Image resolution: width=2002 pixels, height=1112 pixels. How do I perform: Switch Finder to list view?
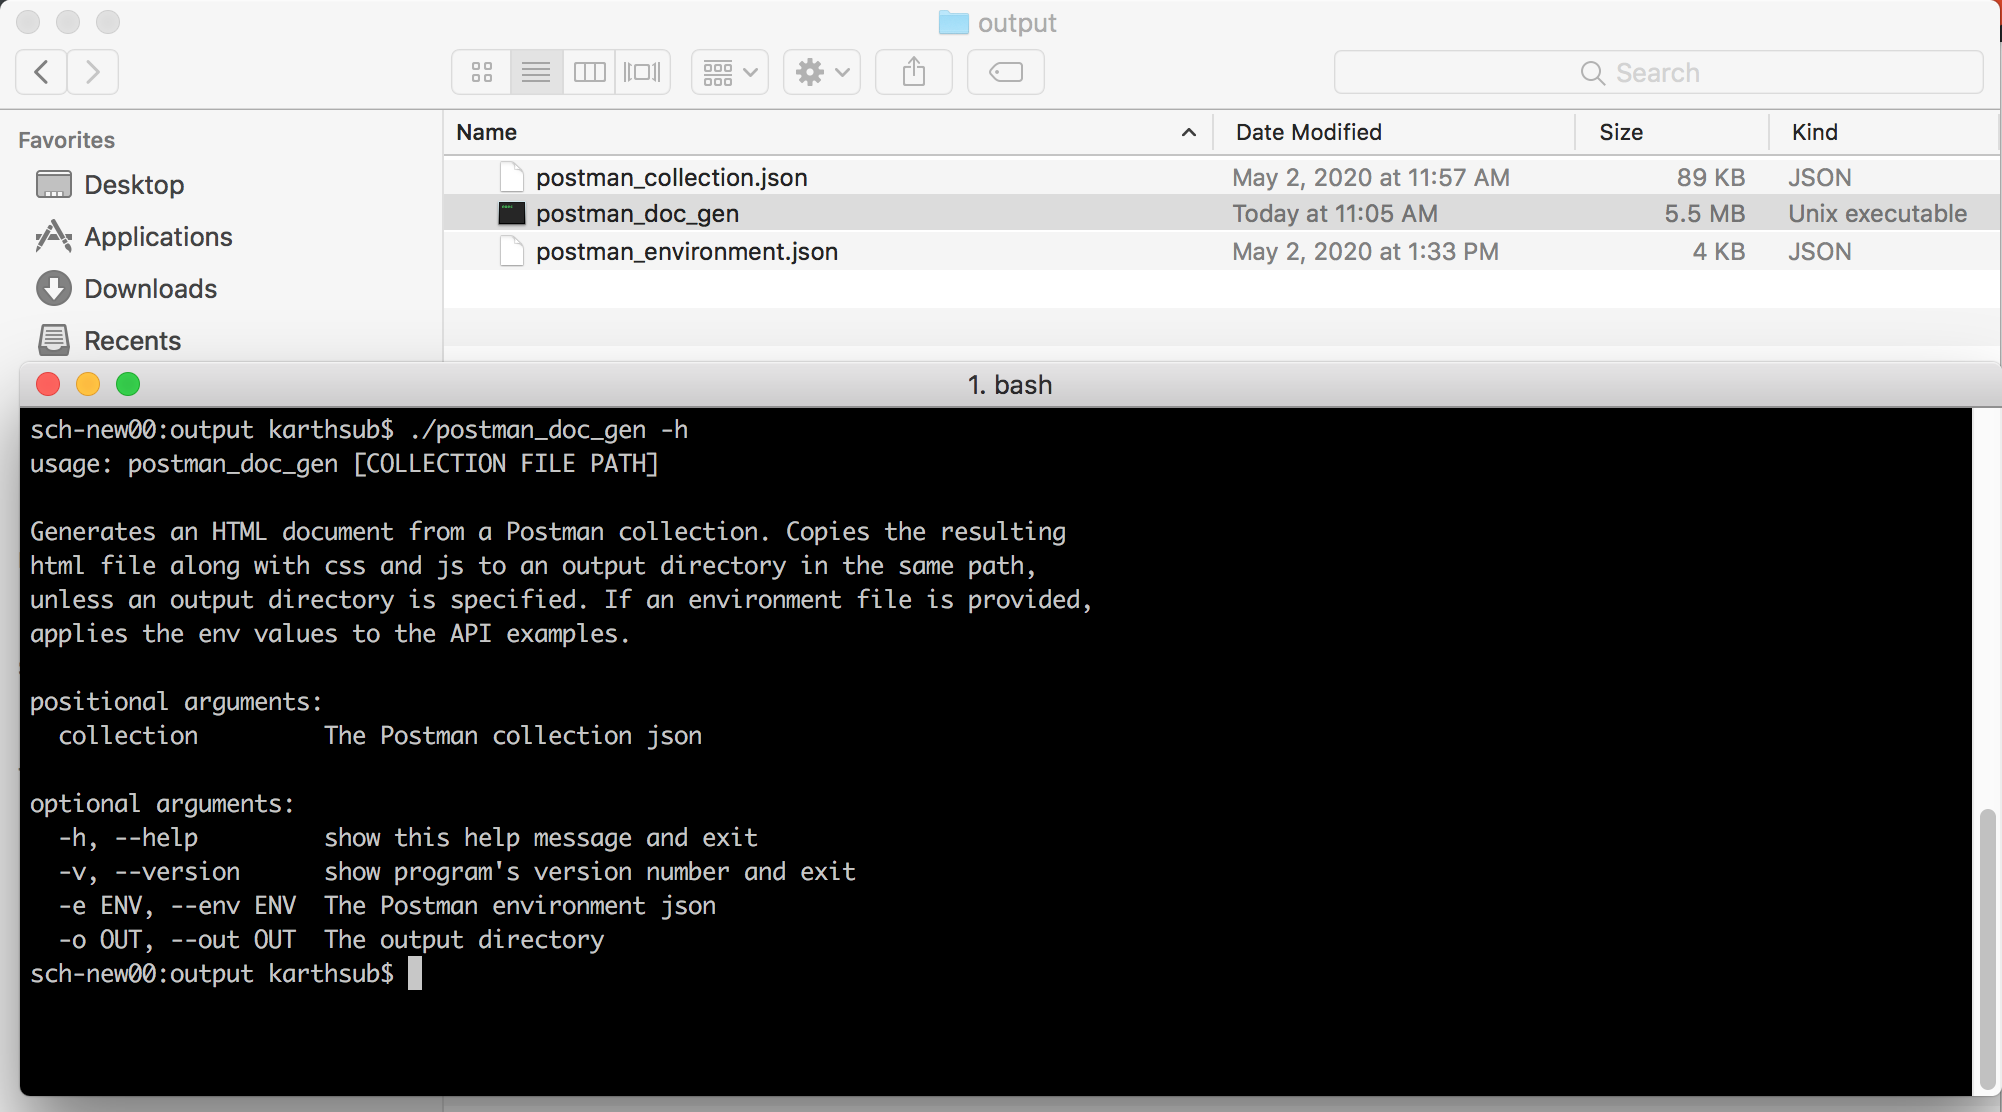(x=536, y=72)
